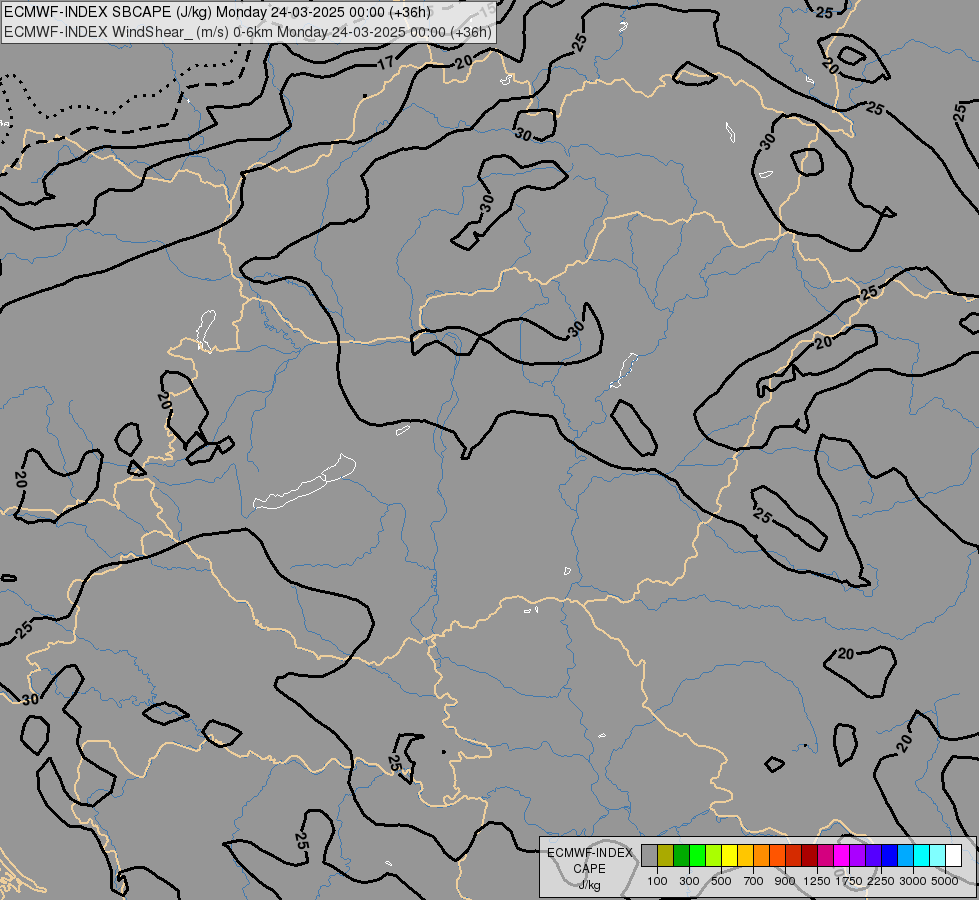Screen dimensions: 979x900
Task: Click the purple swatch right of the 1750 tick
Action: coord(858,855)
